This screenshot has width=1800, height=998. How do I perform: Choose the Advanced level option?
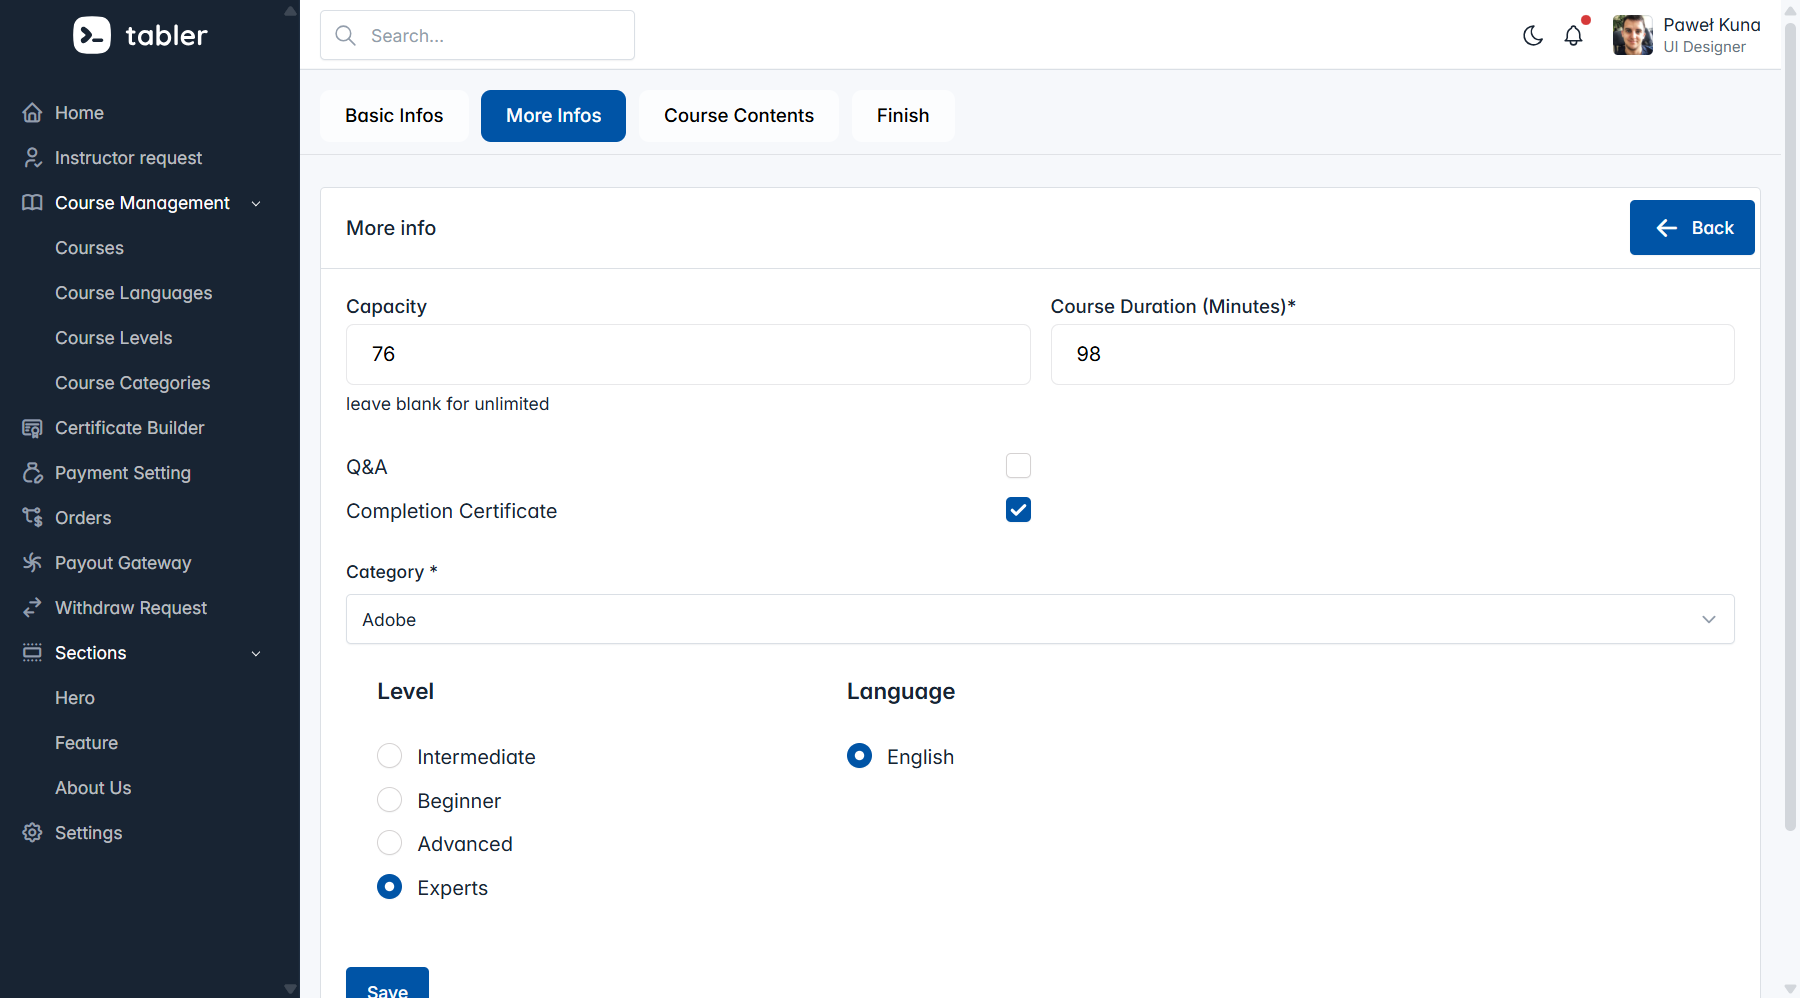(390, 844)
